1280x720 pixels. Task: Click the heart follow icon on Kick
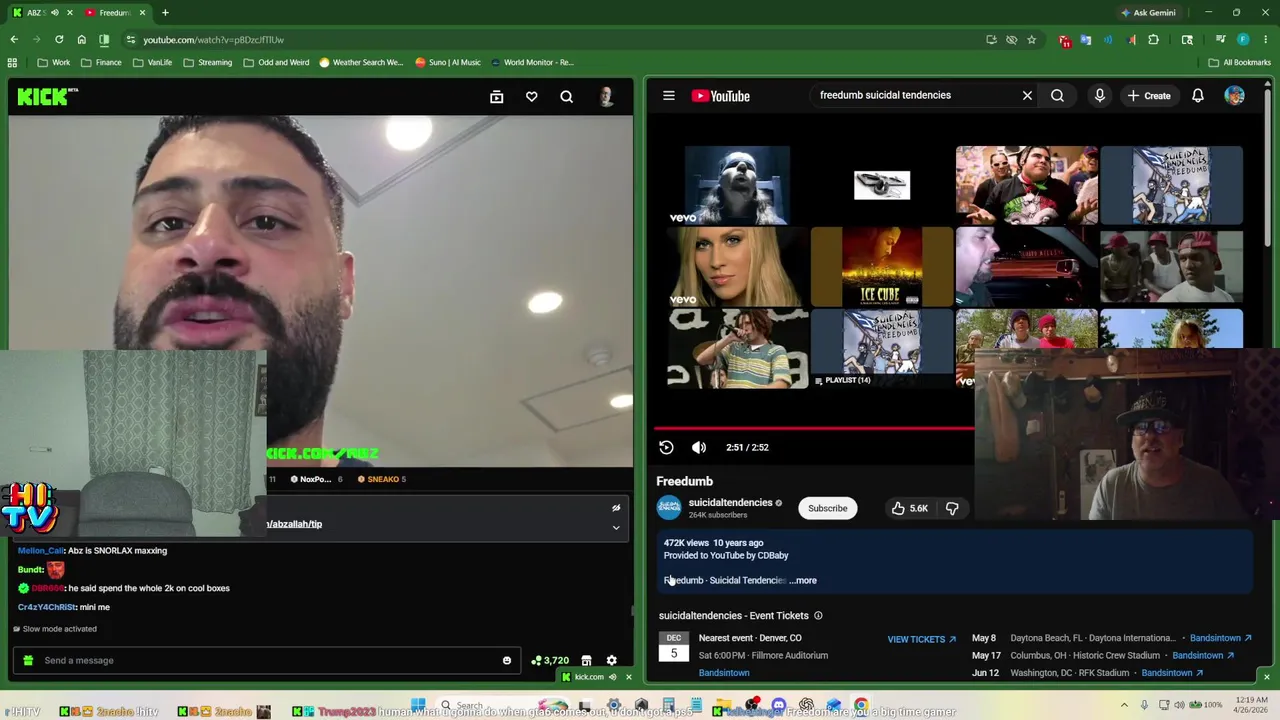click(532, 97)
